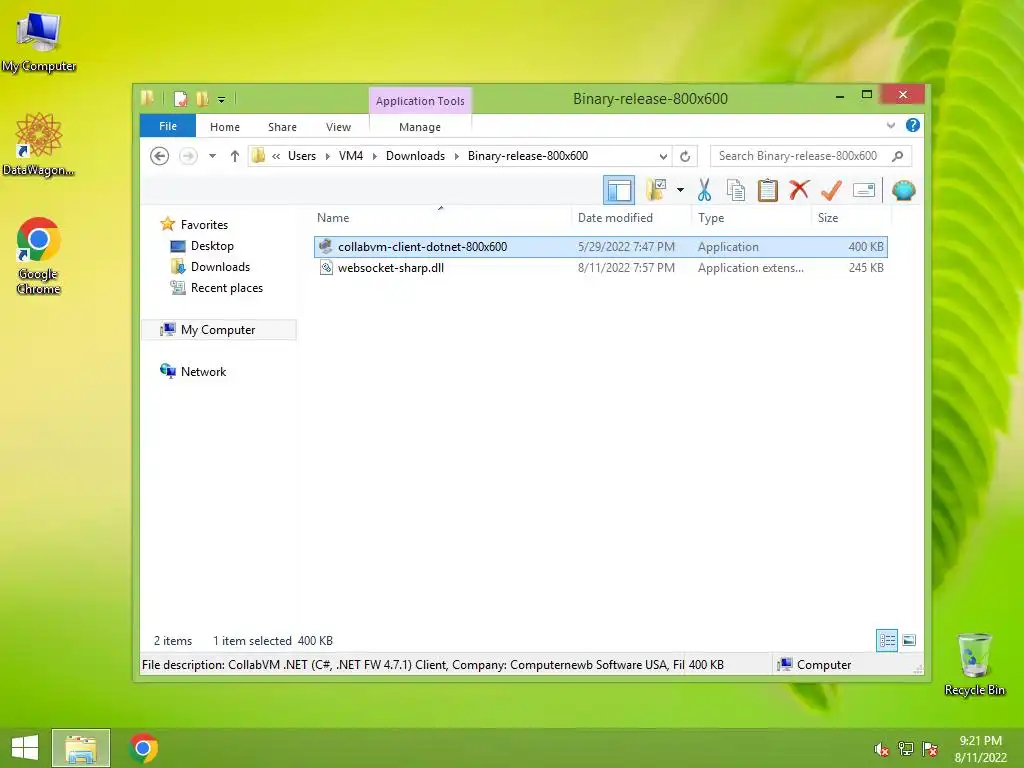
Task: Delete selected file with red X icon
Action: 799,190
